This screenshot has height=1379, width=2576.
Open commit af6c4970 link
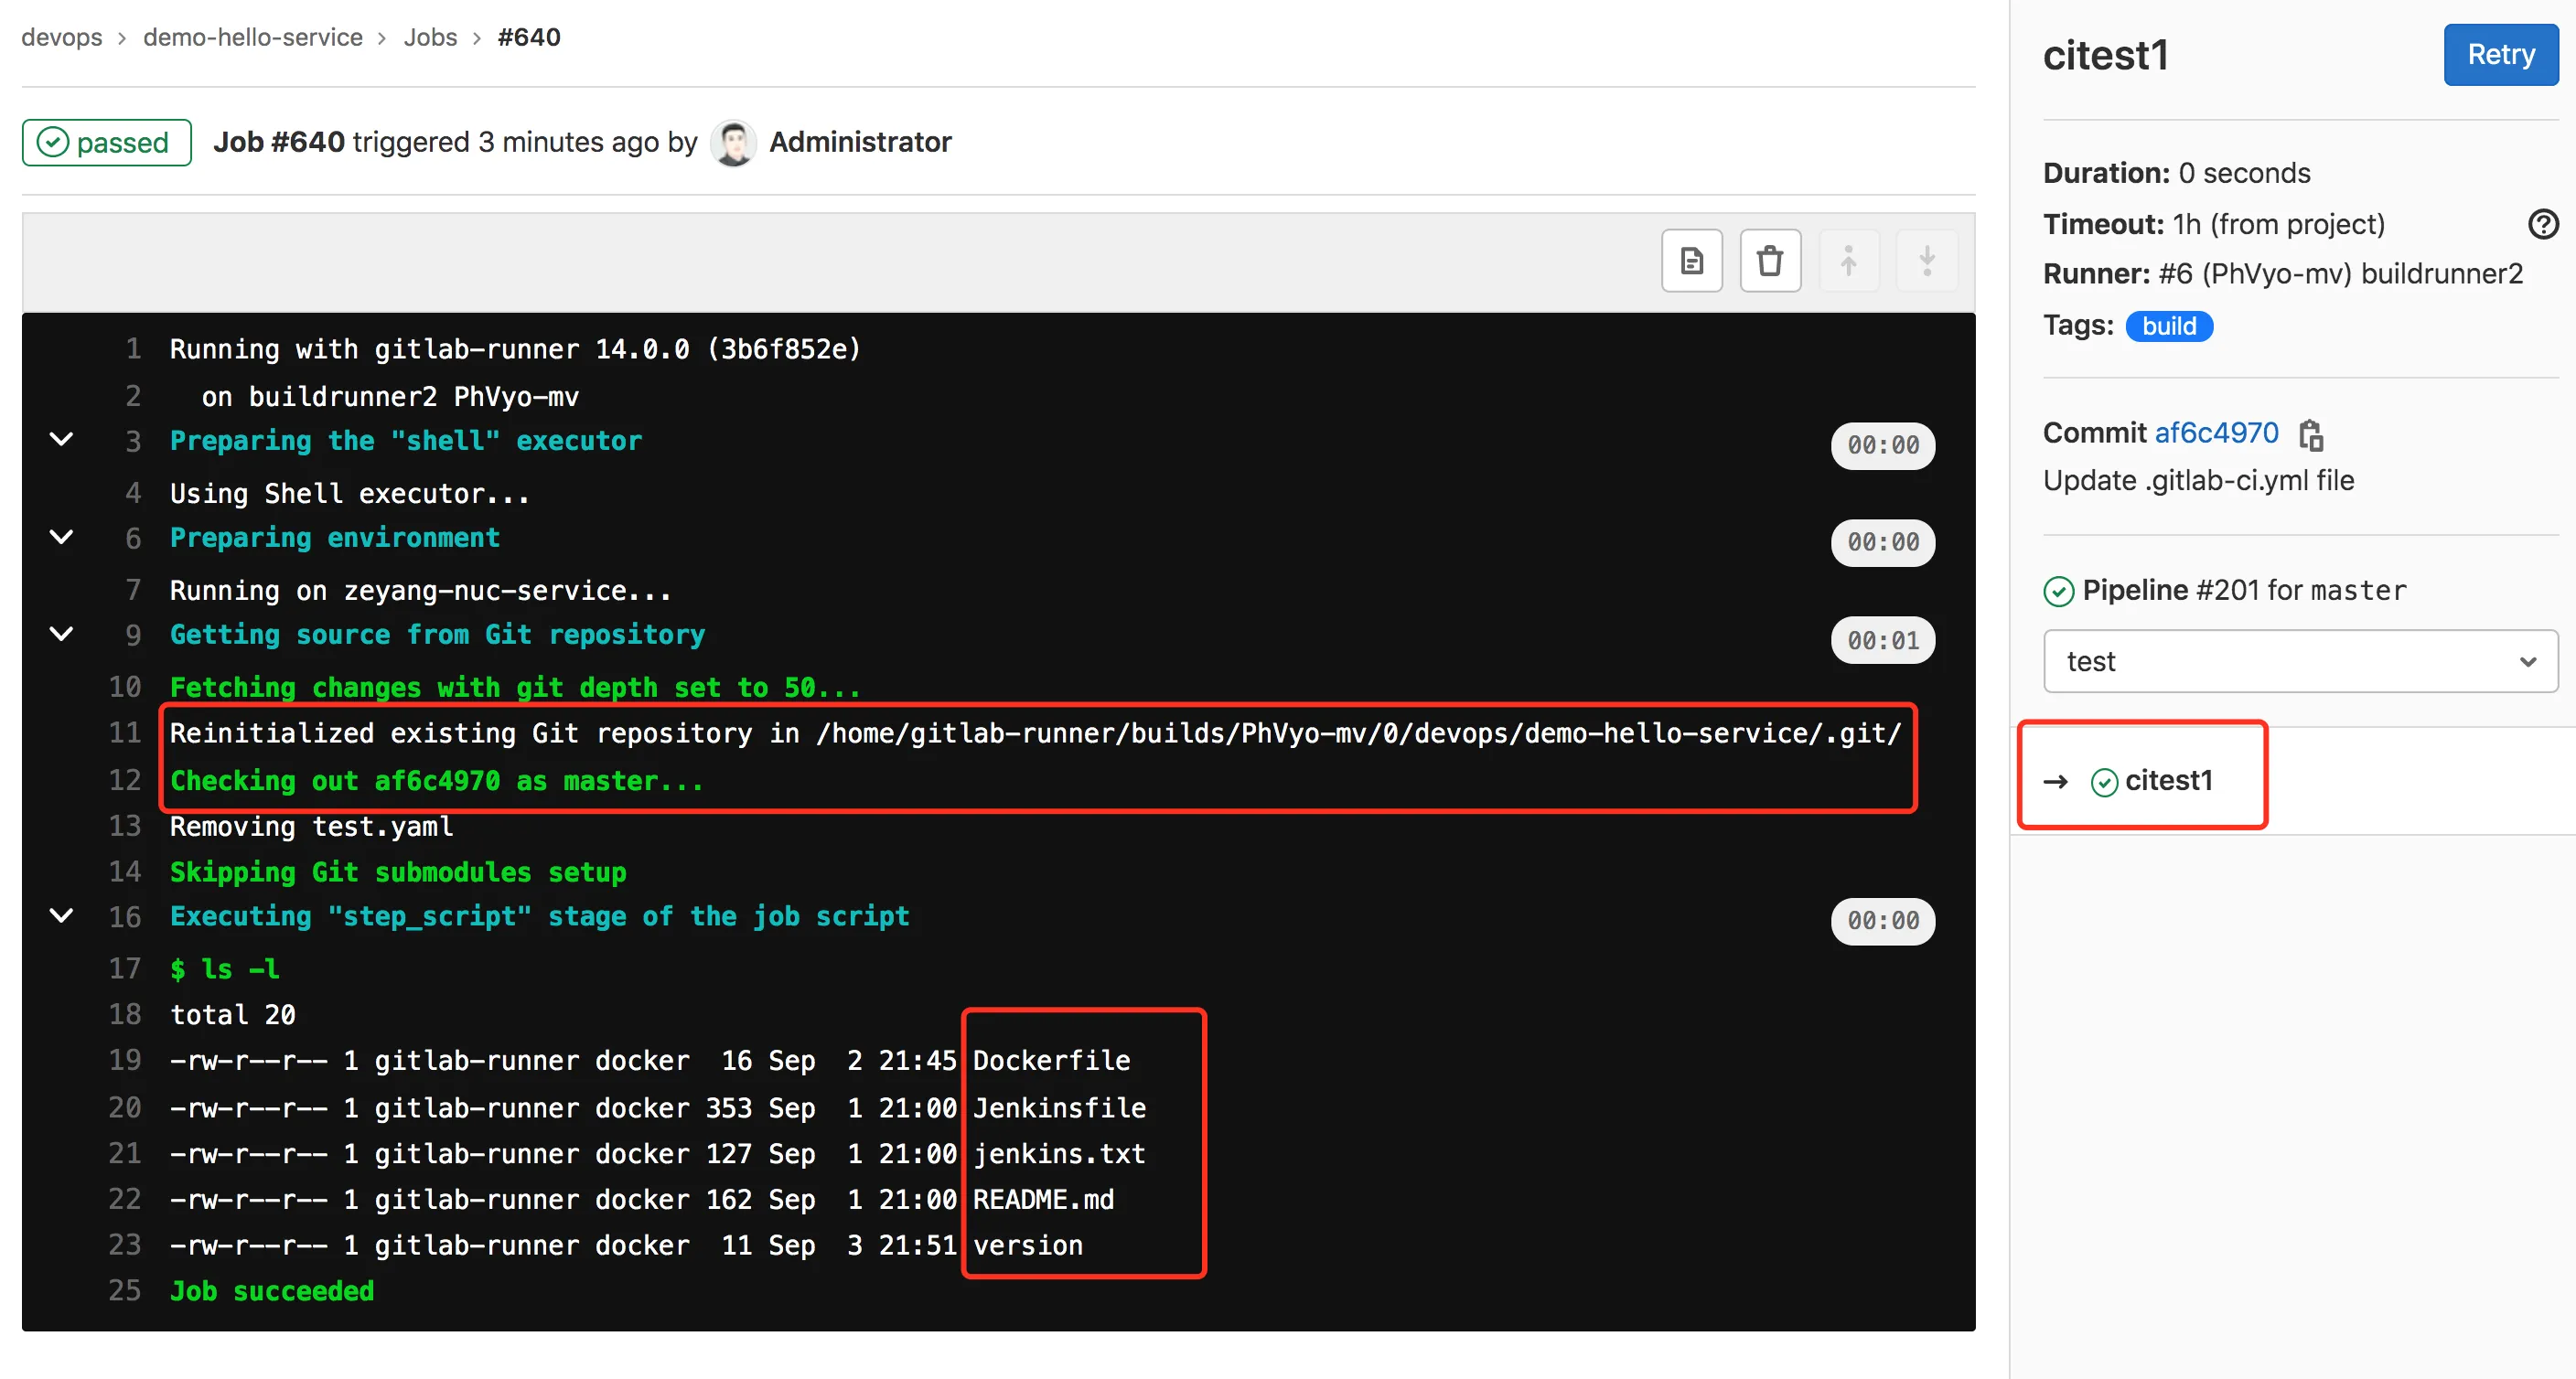click(2215, 433)
